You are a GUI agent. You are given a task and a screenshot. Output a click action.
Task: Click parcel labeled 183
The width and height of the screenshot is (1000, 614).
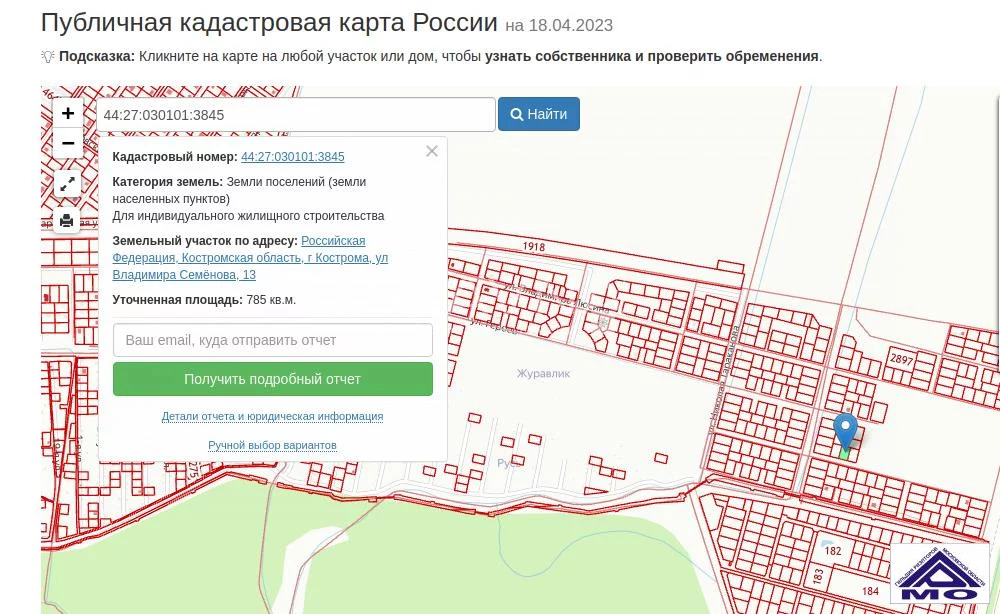(x=818, y=576)
